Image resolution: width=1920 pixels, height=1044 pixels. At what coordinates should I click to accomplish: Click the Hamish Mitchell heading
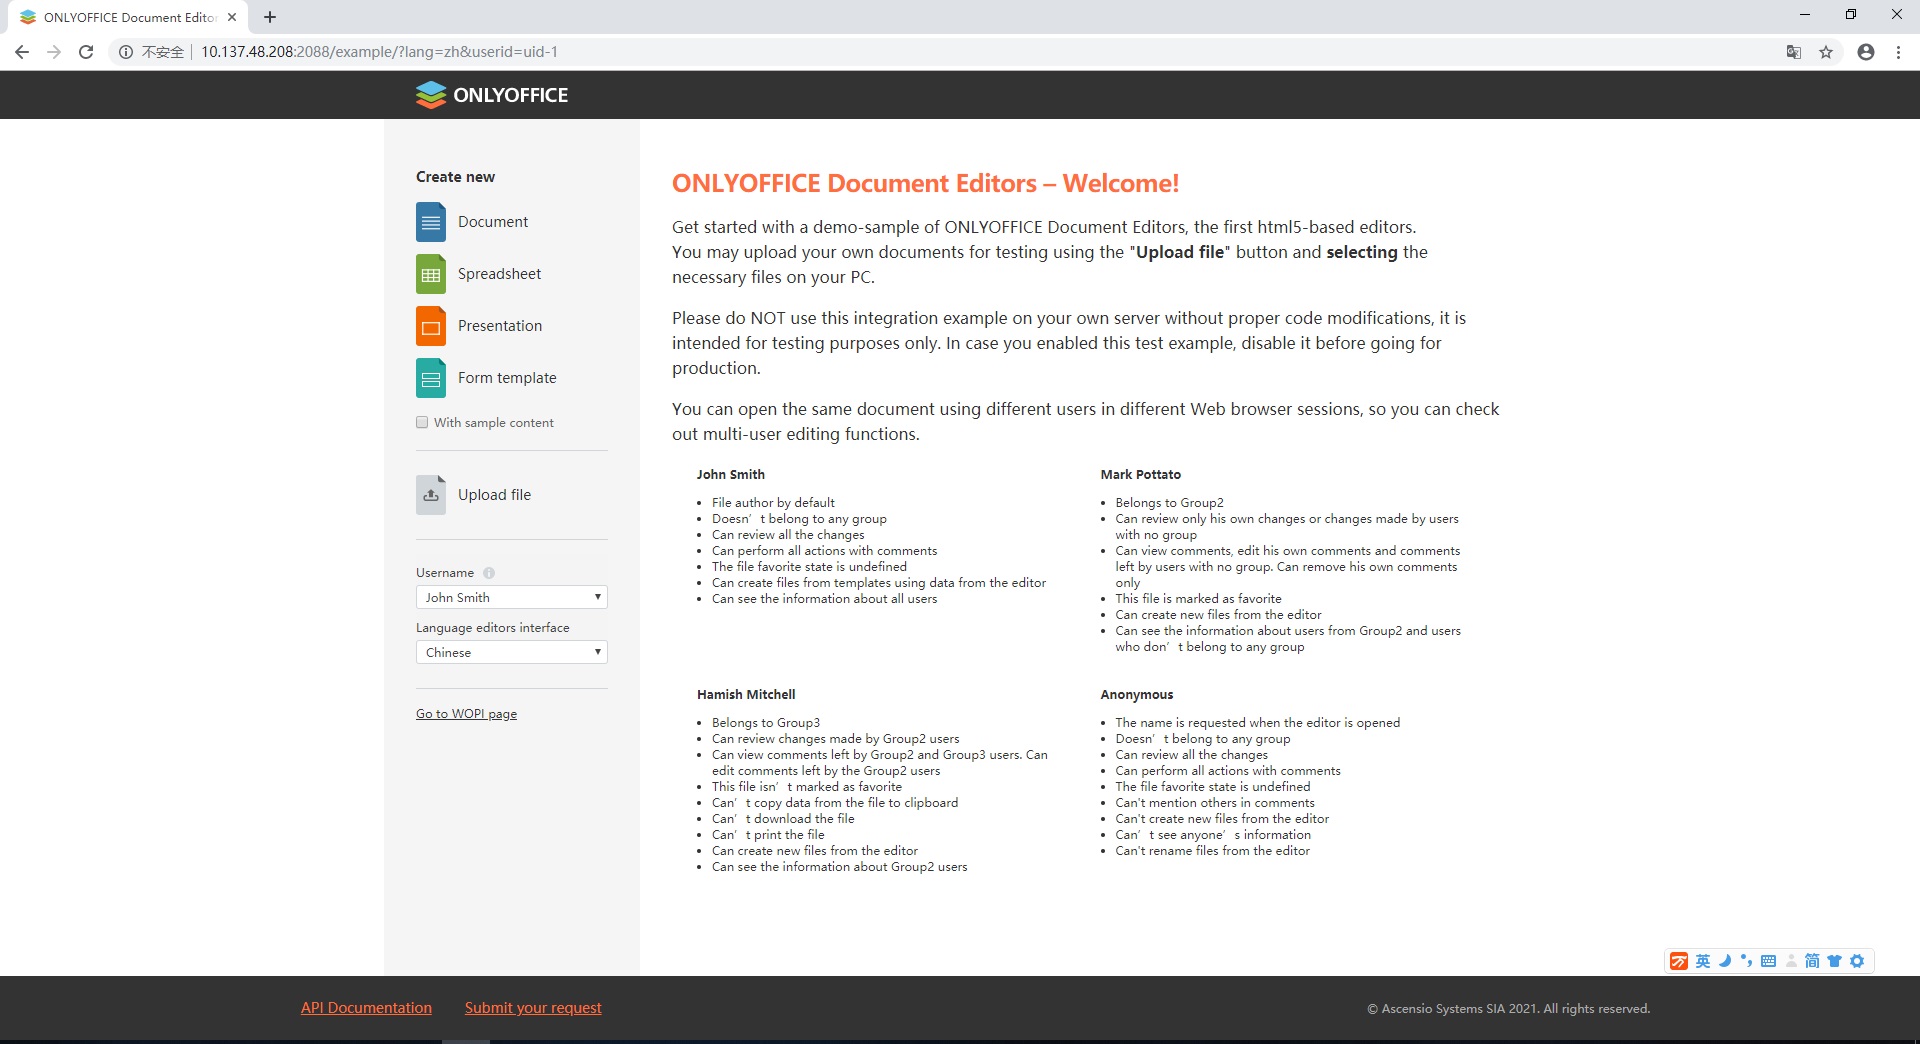click(746, 695)
